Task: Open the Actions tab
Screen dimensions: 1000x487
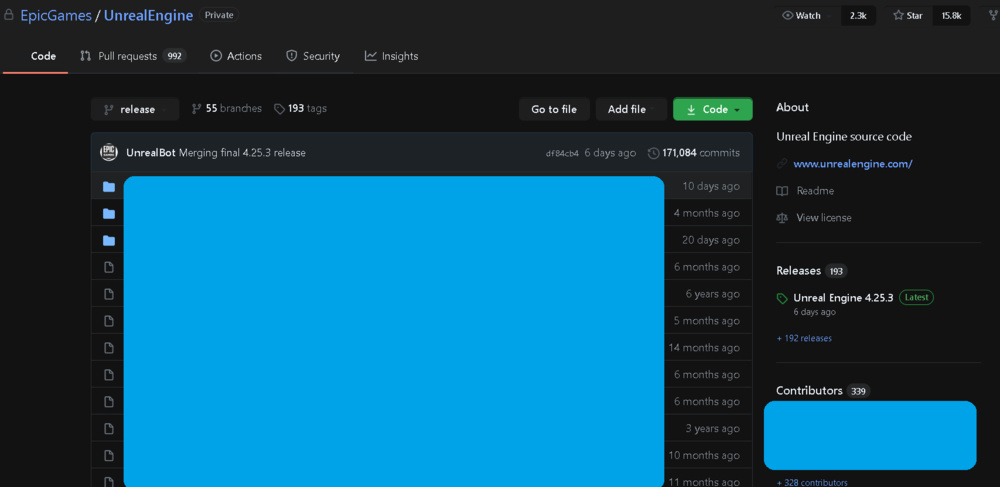Action: [236, 56]
